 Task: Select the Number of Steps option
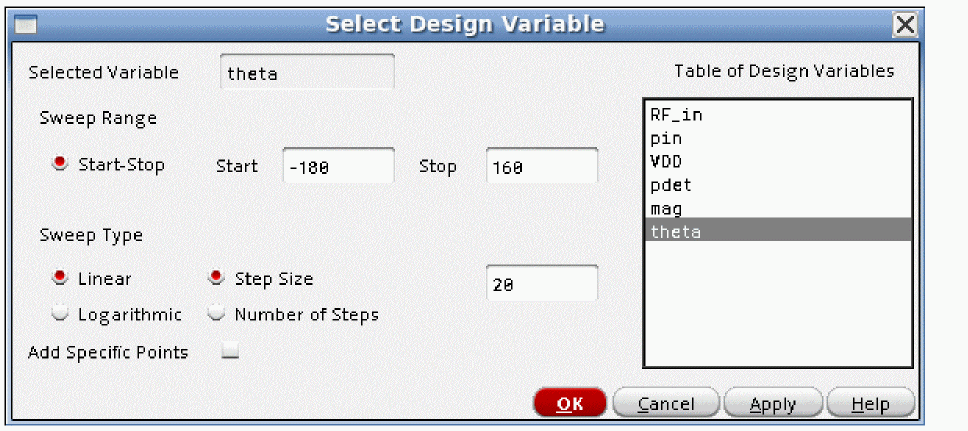[216, 314]
